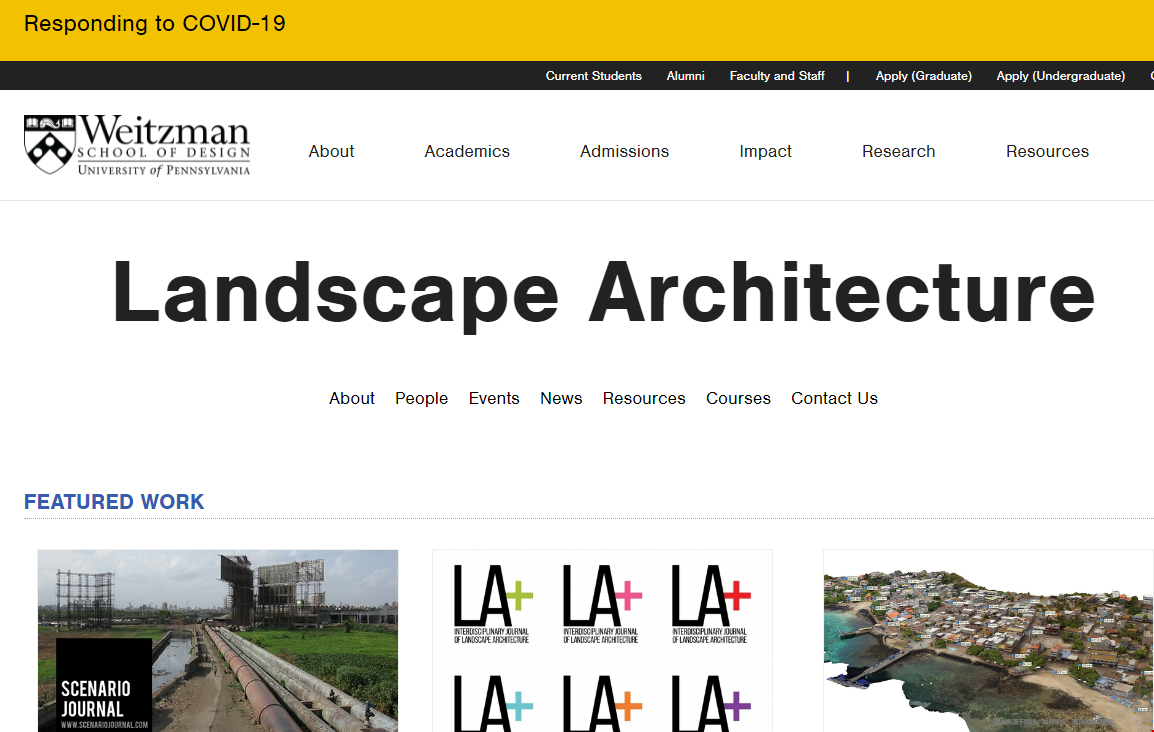Select About in the Landscape Architecture submenu
This screenshot has height=732, width=1154.
click(x=352, y=398)
